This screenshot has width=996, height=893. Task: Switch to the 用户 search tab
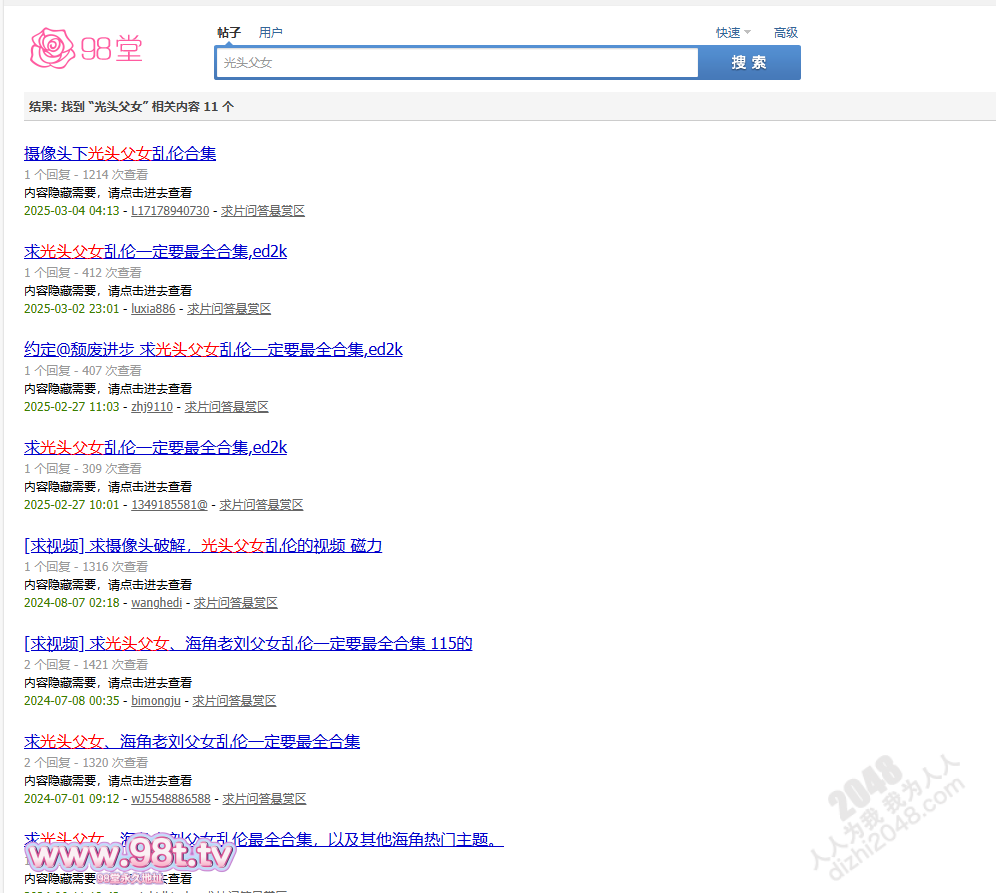pyautogui.click(x=270, y=33)
